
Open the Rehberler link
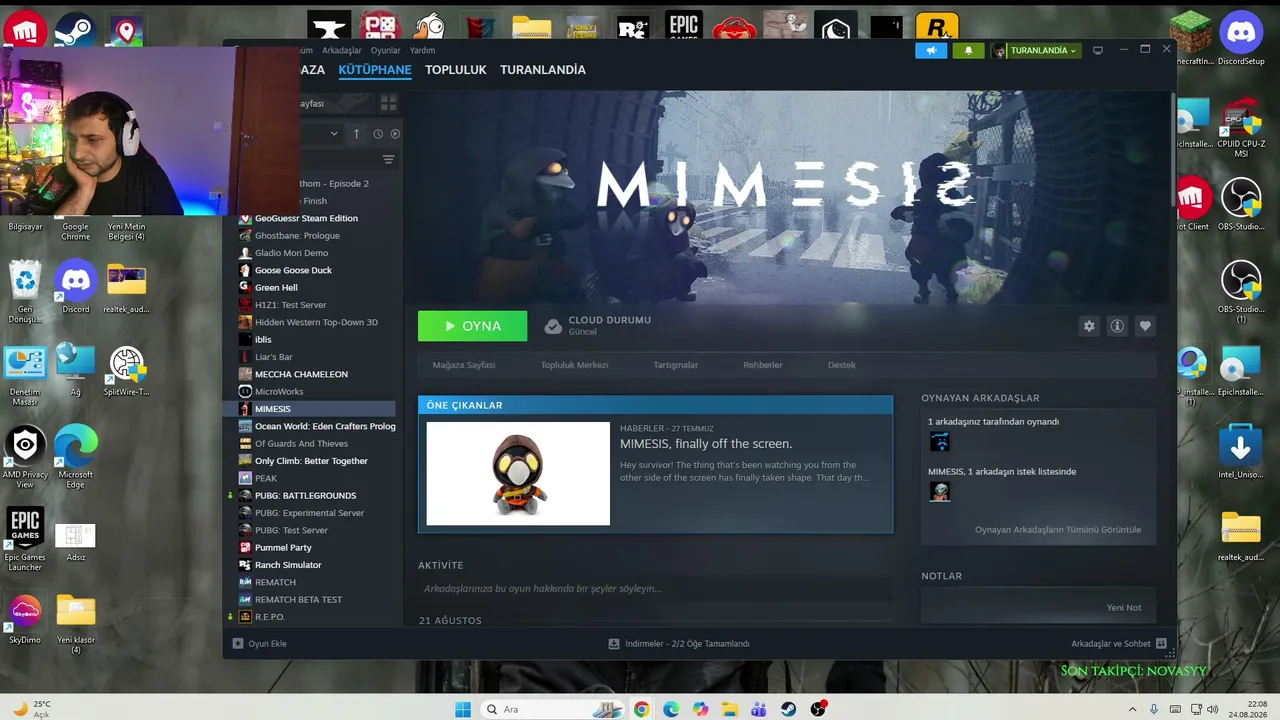pos(763,365)
